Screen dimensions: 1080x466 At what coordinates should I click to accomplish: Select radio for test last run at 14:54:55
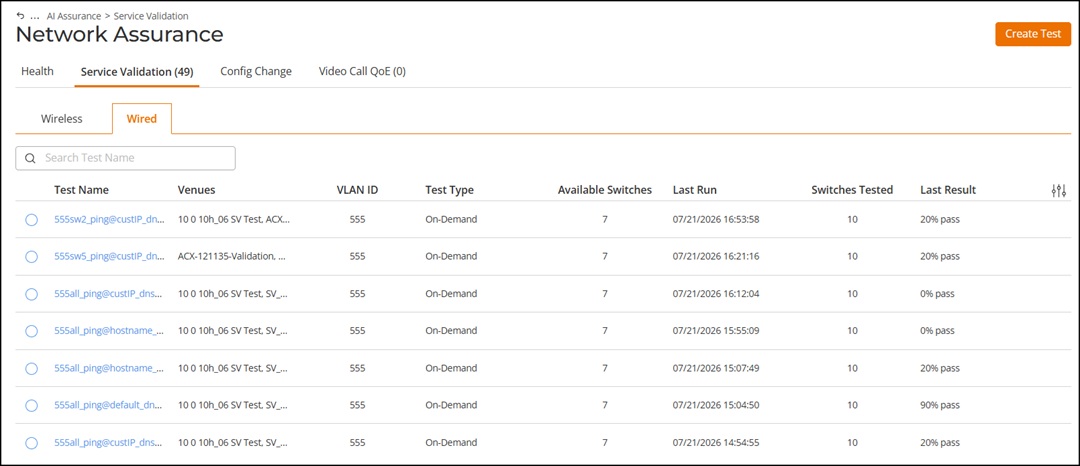pyautogui.click(x=31, y=443)
